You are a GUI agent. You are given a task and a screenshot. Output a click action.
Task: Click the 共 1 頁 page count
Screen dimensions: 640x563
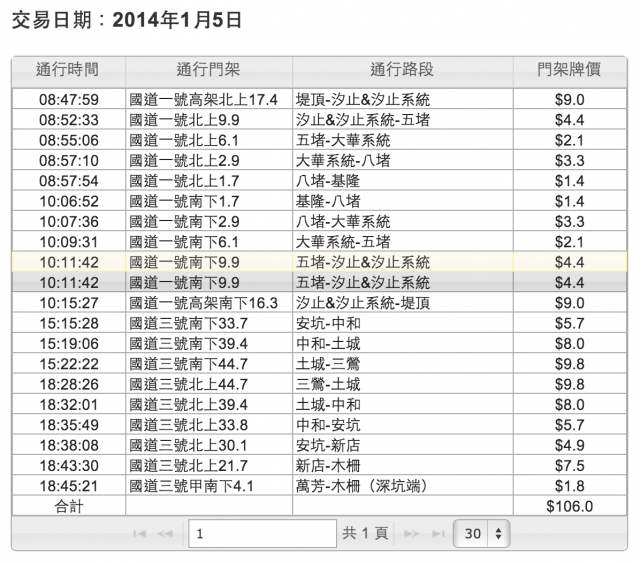365,533
